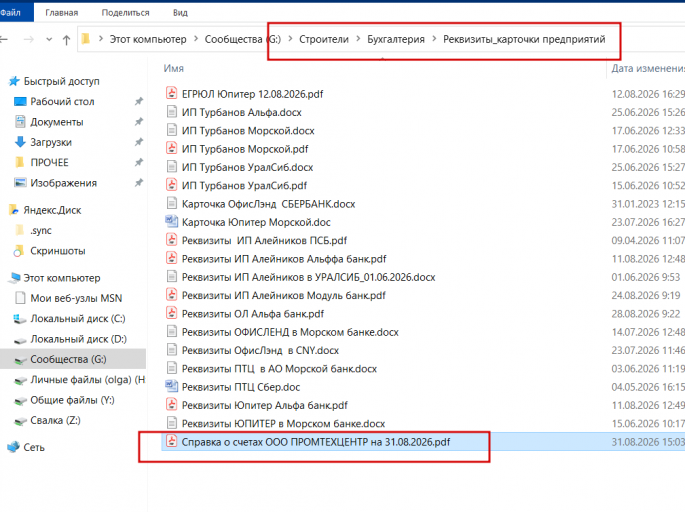The image size is (685, 512).
Task: Click the pin icon beside ПРОЧЕЕ
Action: (x=138, y=163)
